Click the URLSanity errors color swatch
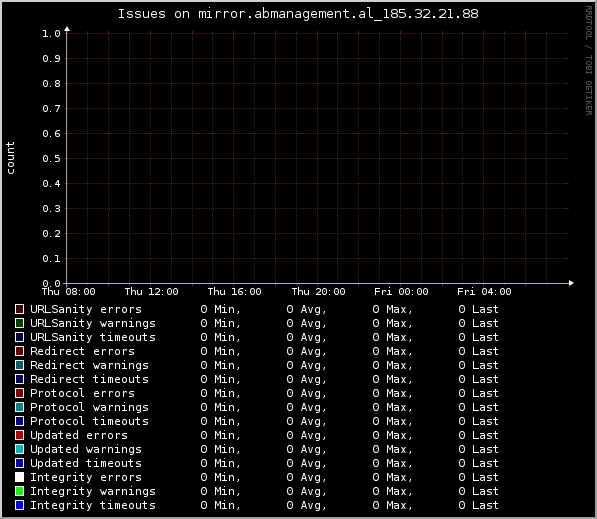 [19, 309]
